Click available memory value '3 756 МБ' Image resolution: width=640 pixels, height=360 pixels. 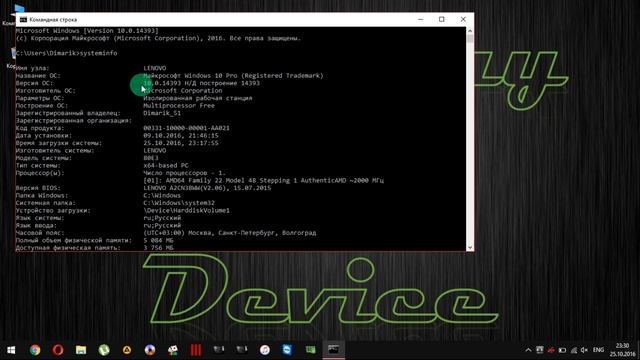tap(158, 248)
